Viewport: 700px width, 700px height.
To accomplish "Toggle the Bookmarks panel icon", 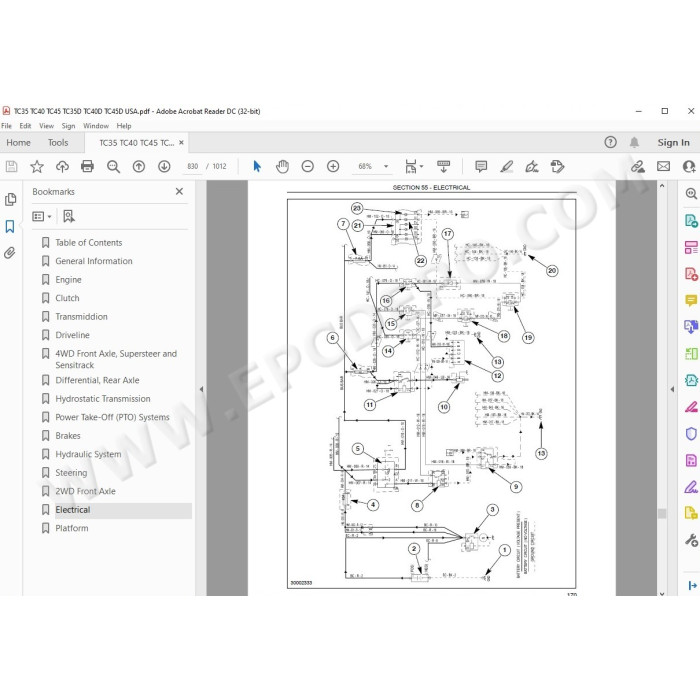I will (x=10, y=226).
